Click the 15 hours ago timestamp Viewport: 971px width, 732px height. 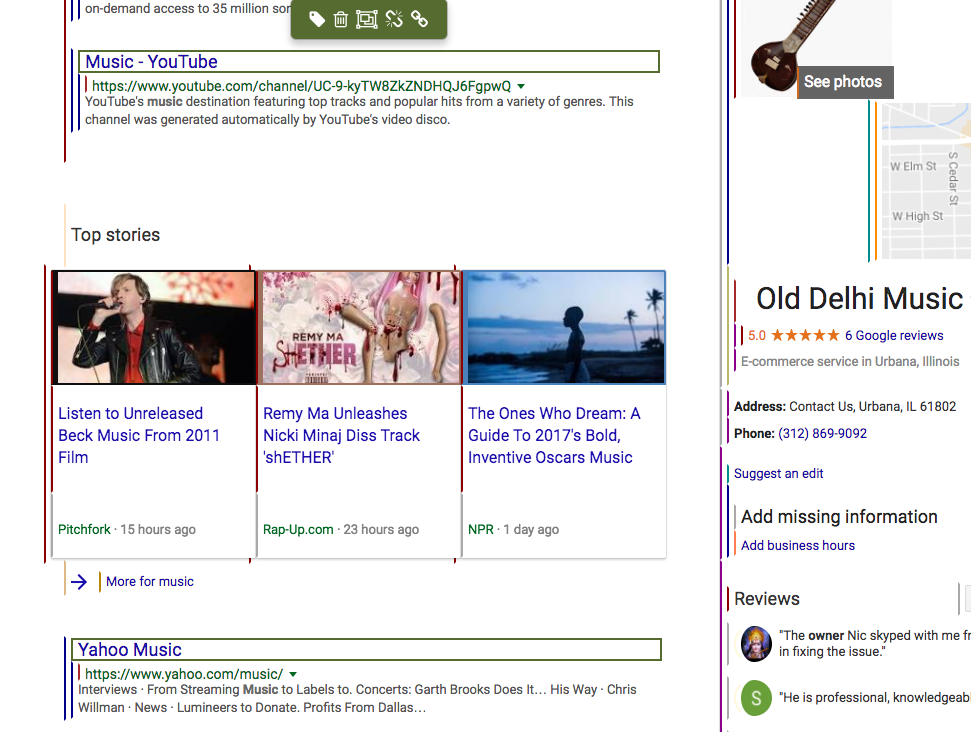click(158, 529)
